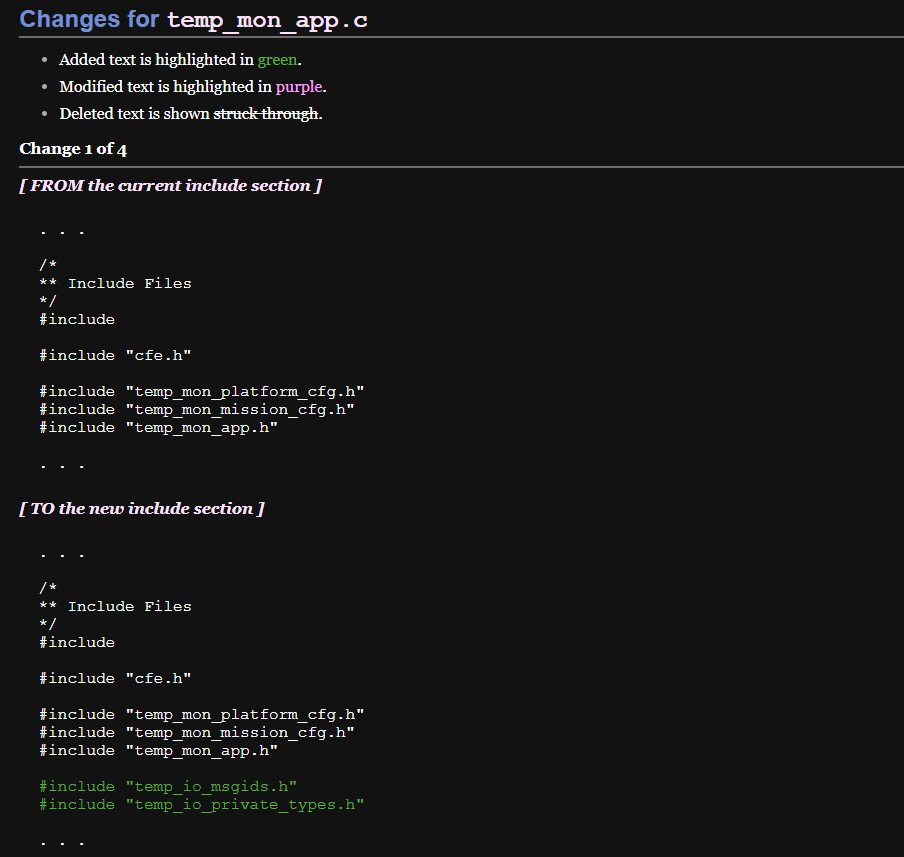Click "Include Files" comment in the FROM section
The image size is (904, 857).
pos(128,284)
